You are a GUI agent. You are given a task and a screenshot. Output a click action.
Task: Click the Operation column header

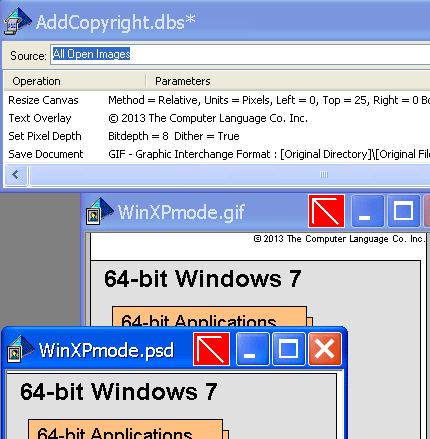tap(75, 81)
